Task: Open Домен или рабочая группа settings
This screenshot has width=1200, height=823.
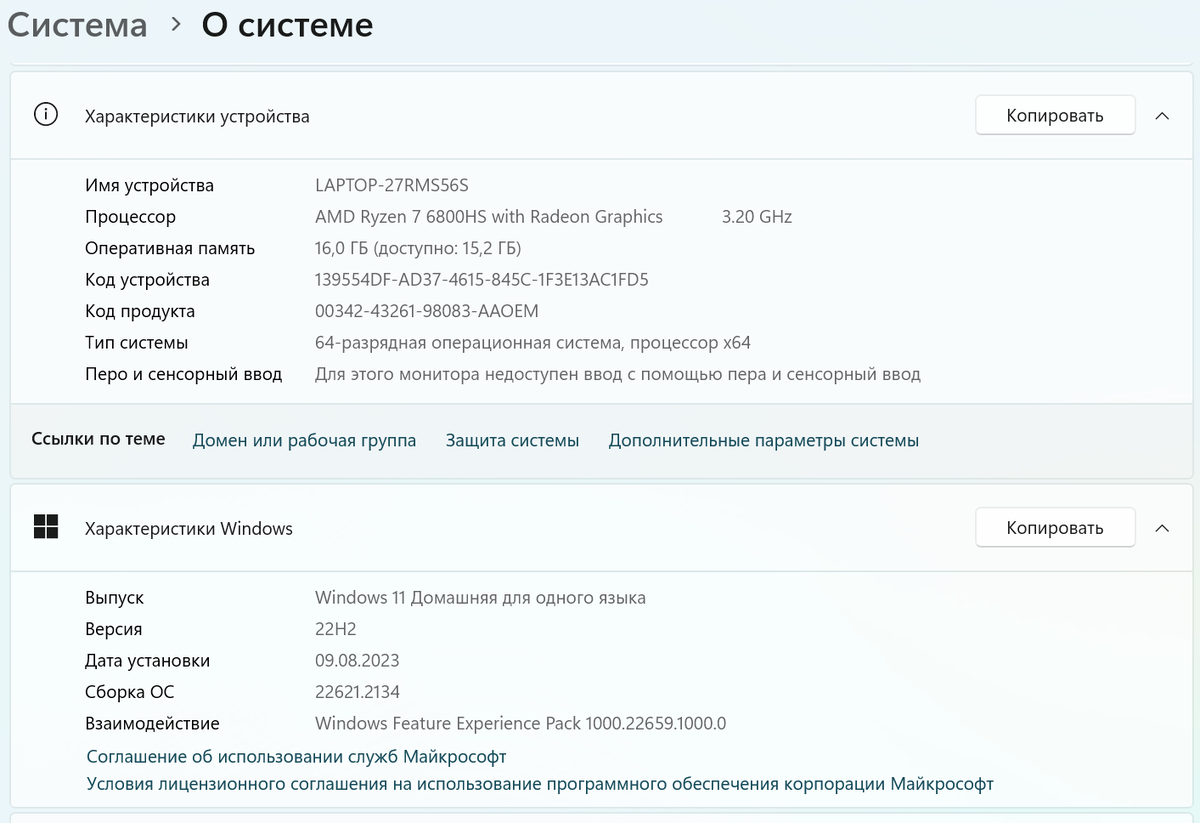Action: 304,440
